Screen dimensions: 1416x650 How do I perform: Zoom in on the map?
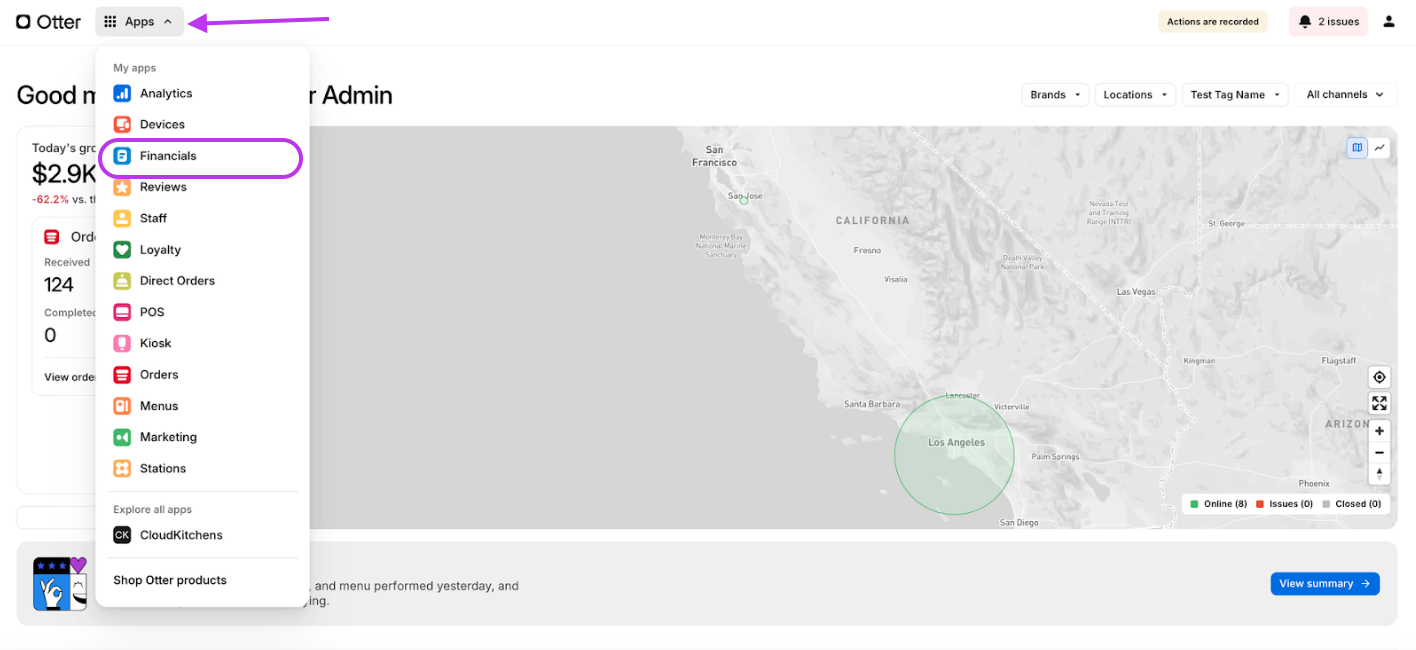click(x=1379, y=431)
